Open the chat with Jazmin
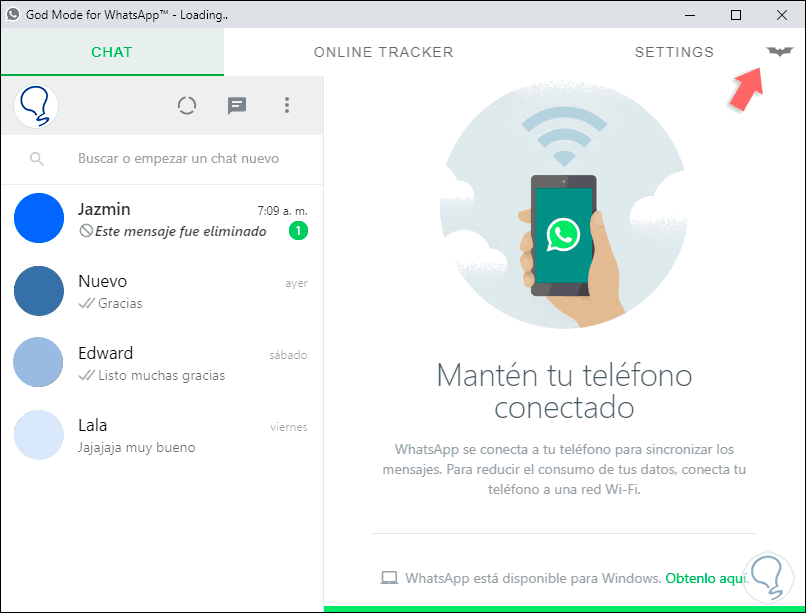 162,219
